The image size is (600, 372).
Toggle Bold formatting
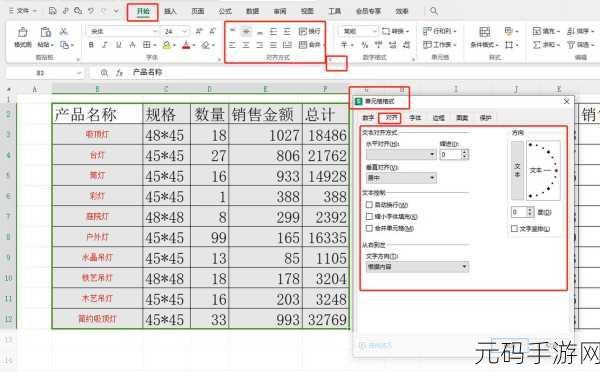pos(91,45)
